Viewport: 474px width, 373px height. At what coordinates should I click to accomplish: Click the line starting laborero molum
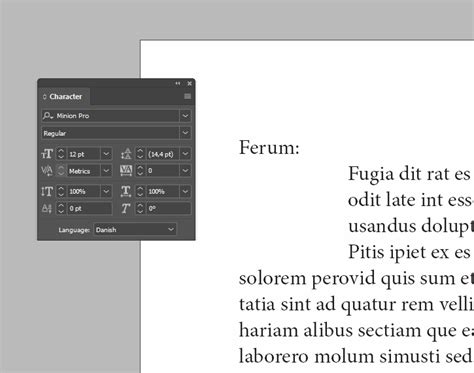point(356,356)
